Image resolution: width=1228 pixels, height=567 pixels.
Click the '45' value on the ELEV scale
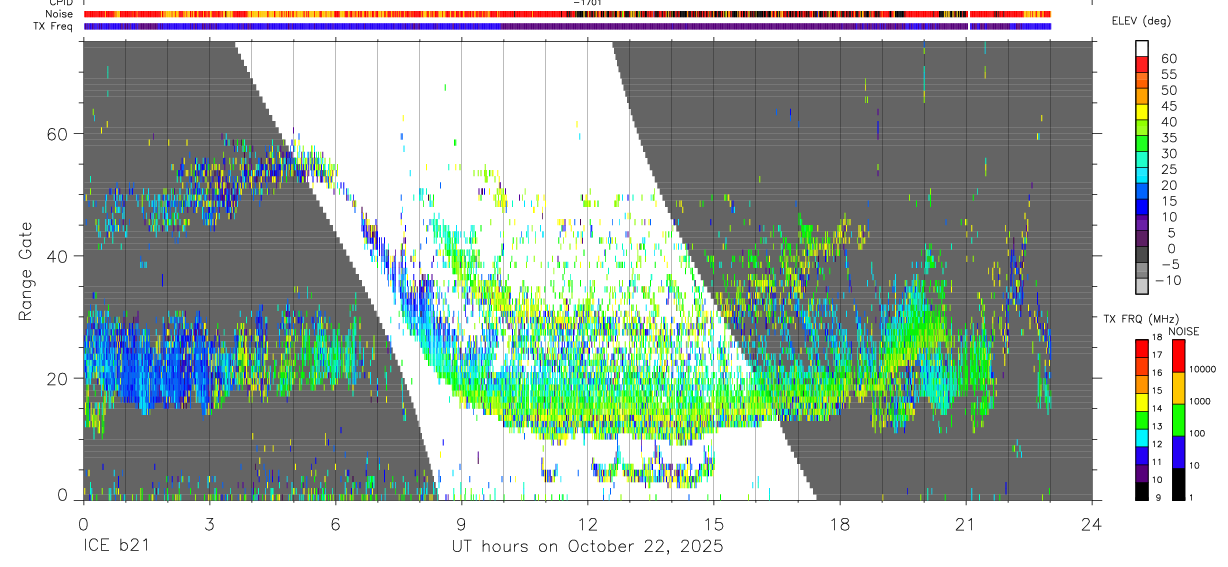pos(1168,106)
